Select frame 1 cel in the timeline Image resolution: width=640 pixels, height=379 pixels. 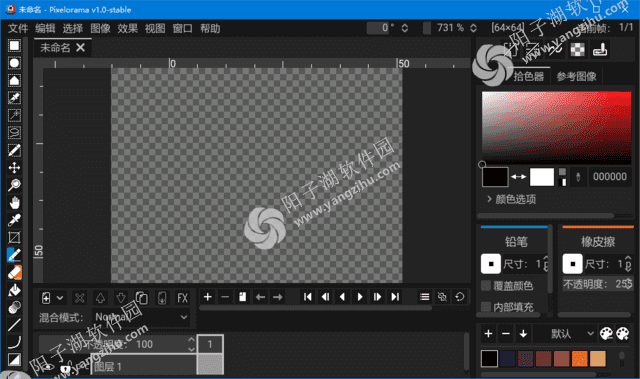point(210,363)
